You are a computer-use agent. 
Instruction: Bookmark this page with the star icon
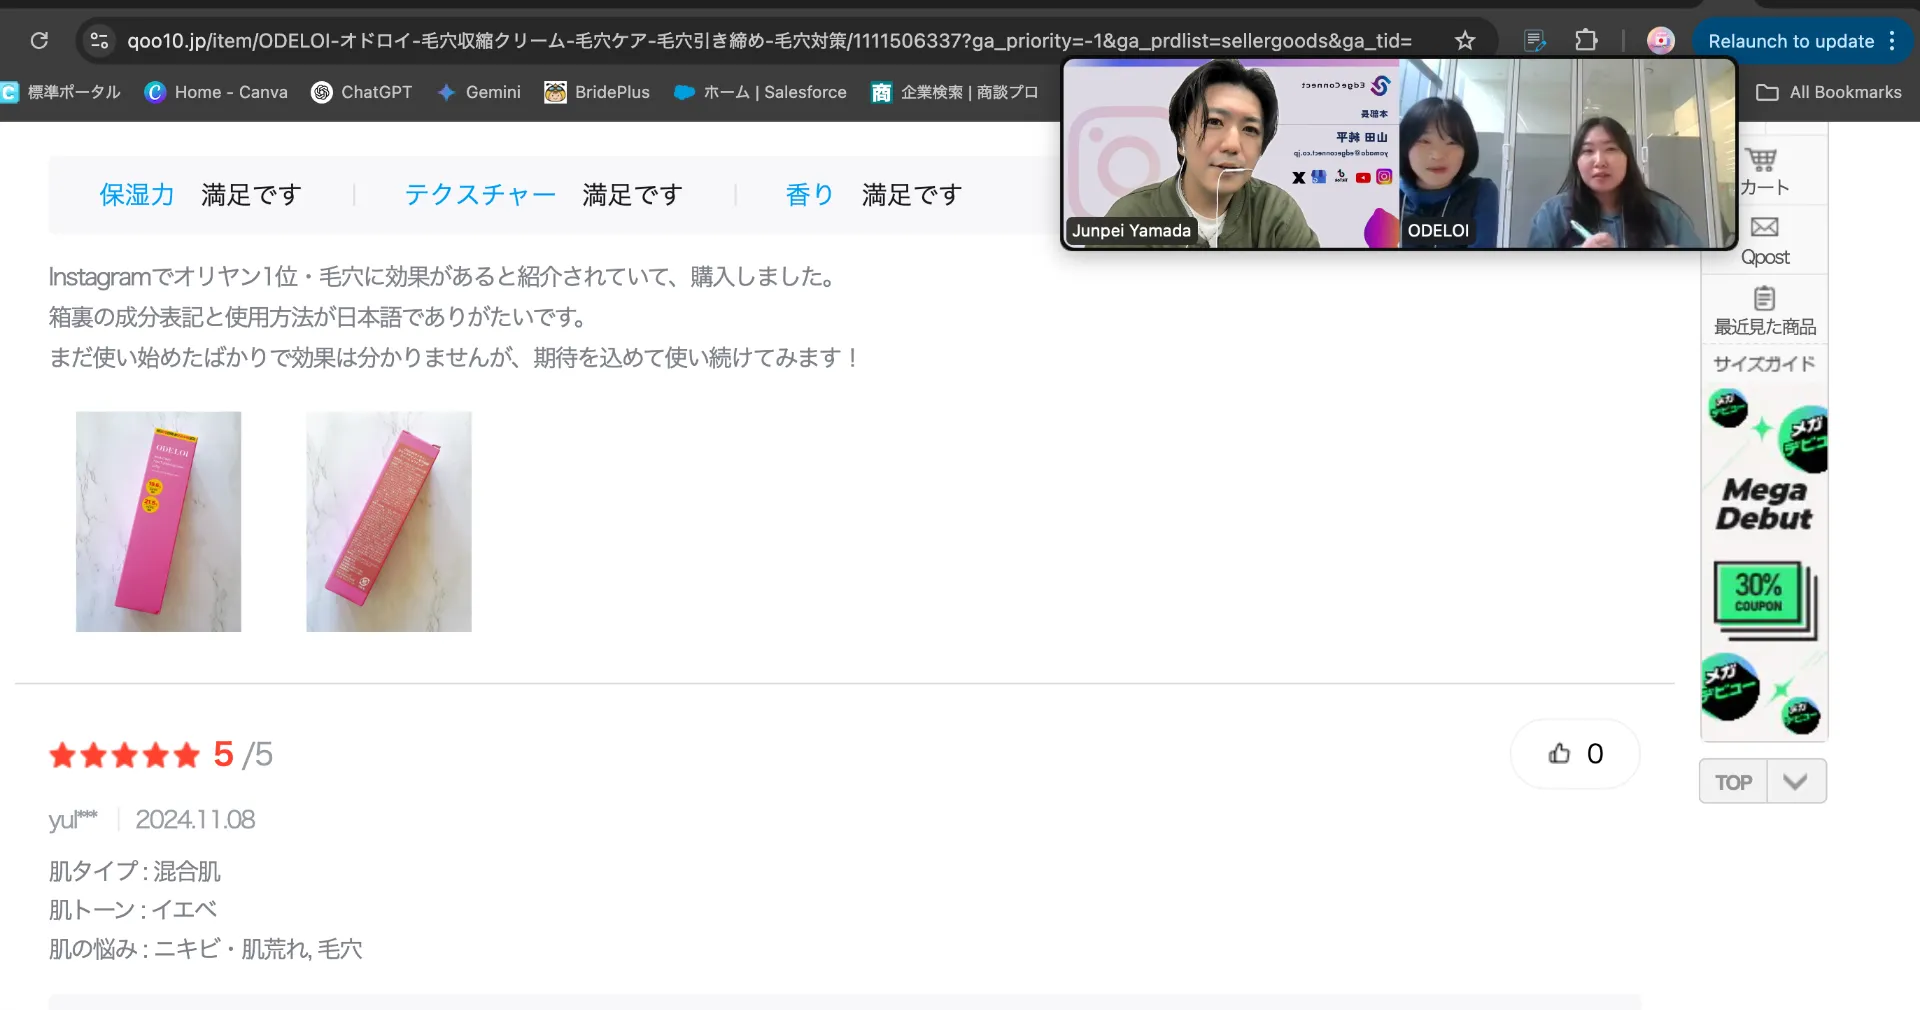[x=1464, y=41]
